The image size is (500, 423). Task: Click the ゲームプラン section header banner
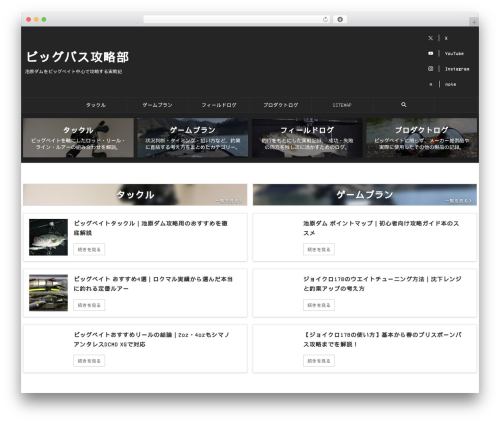(365, 195)
